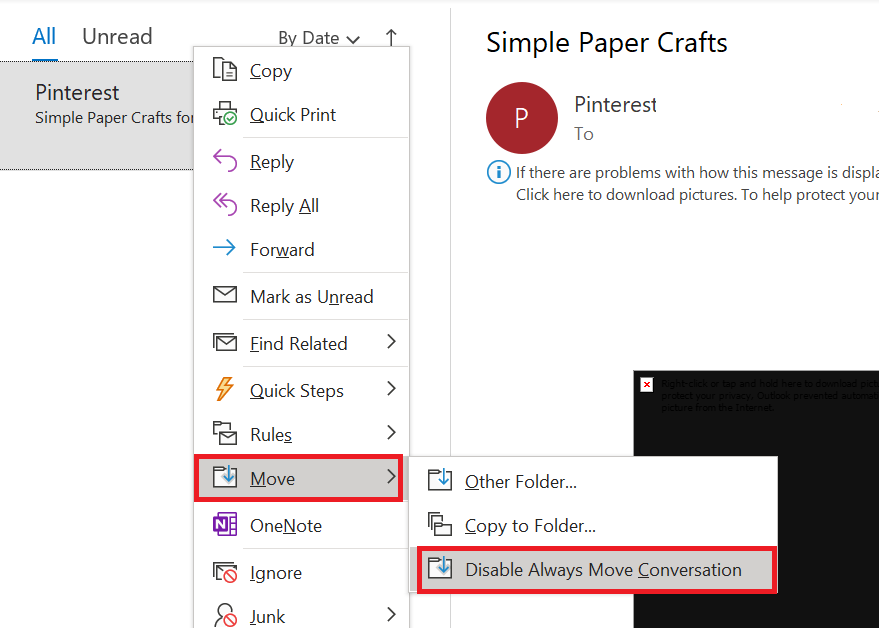Click the blocked image download placeholder text
879x628 pixels.
coord(770,395)
